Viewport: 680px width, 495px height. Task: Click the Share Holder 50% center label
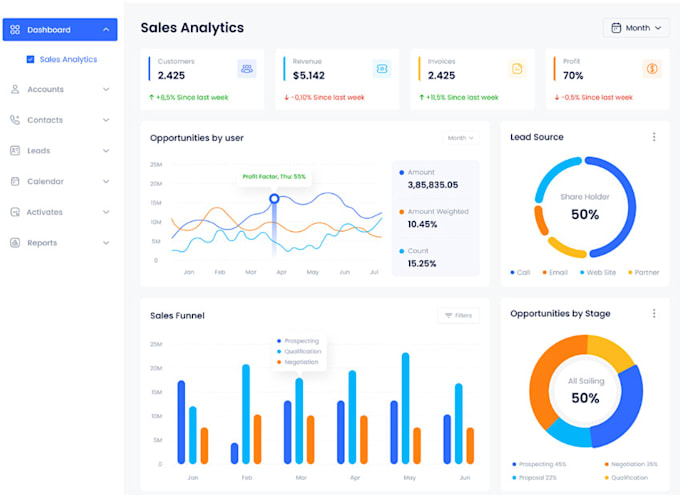[x=585, y=207]
